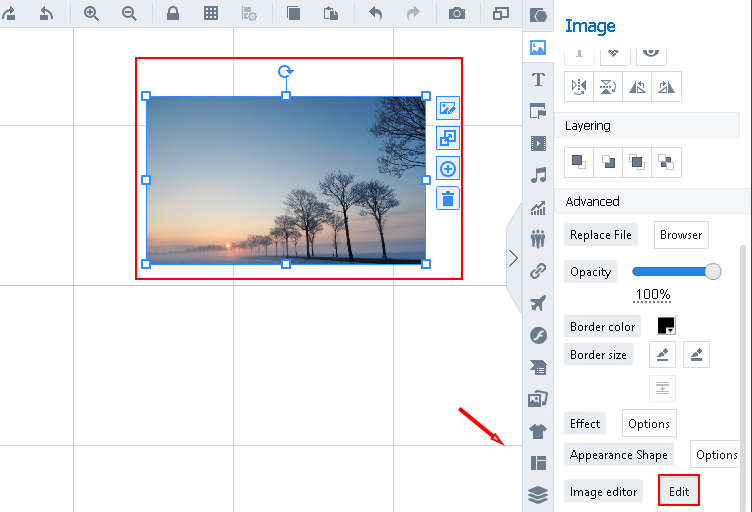Click the second floating icon beside image
This screenshot has height=512, width=752.
447,138
